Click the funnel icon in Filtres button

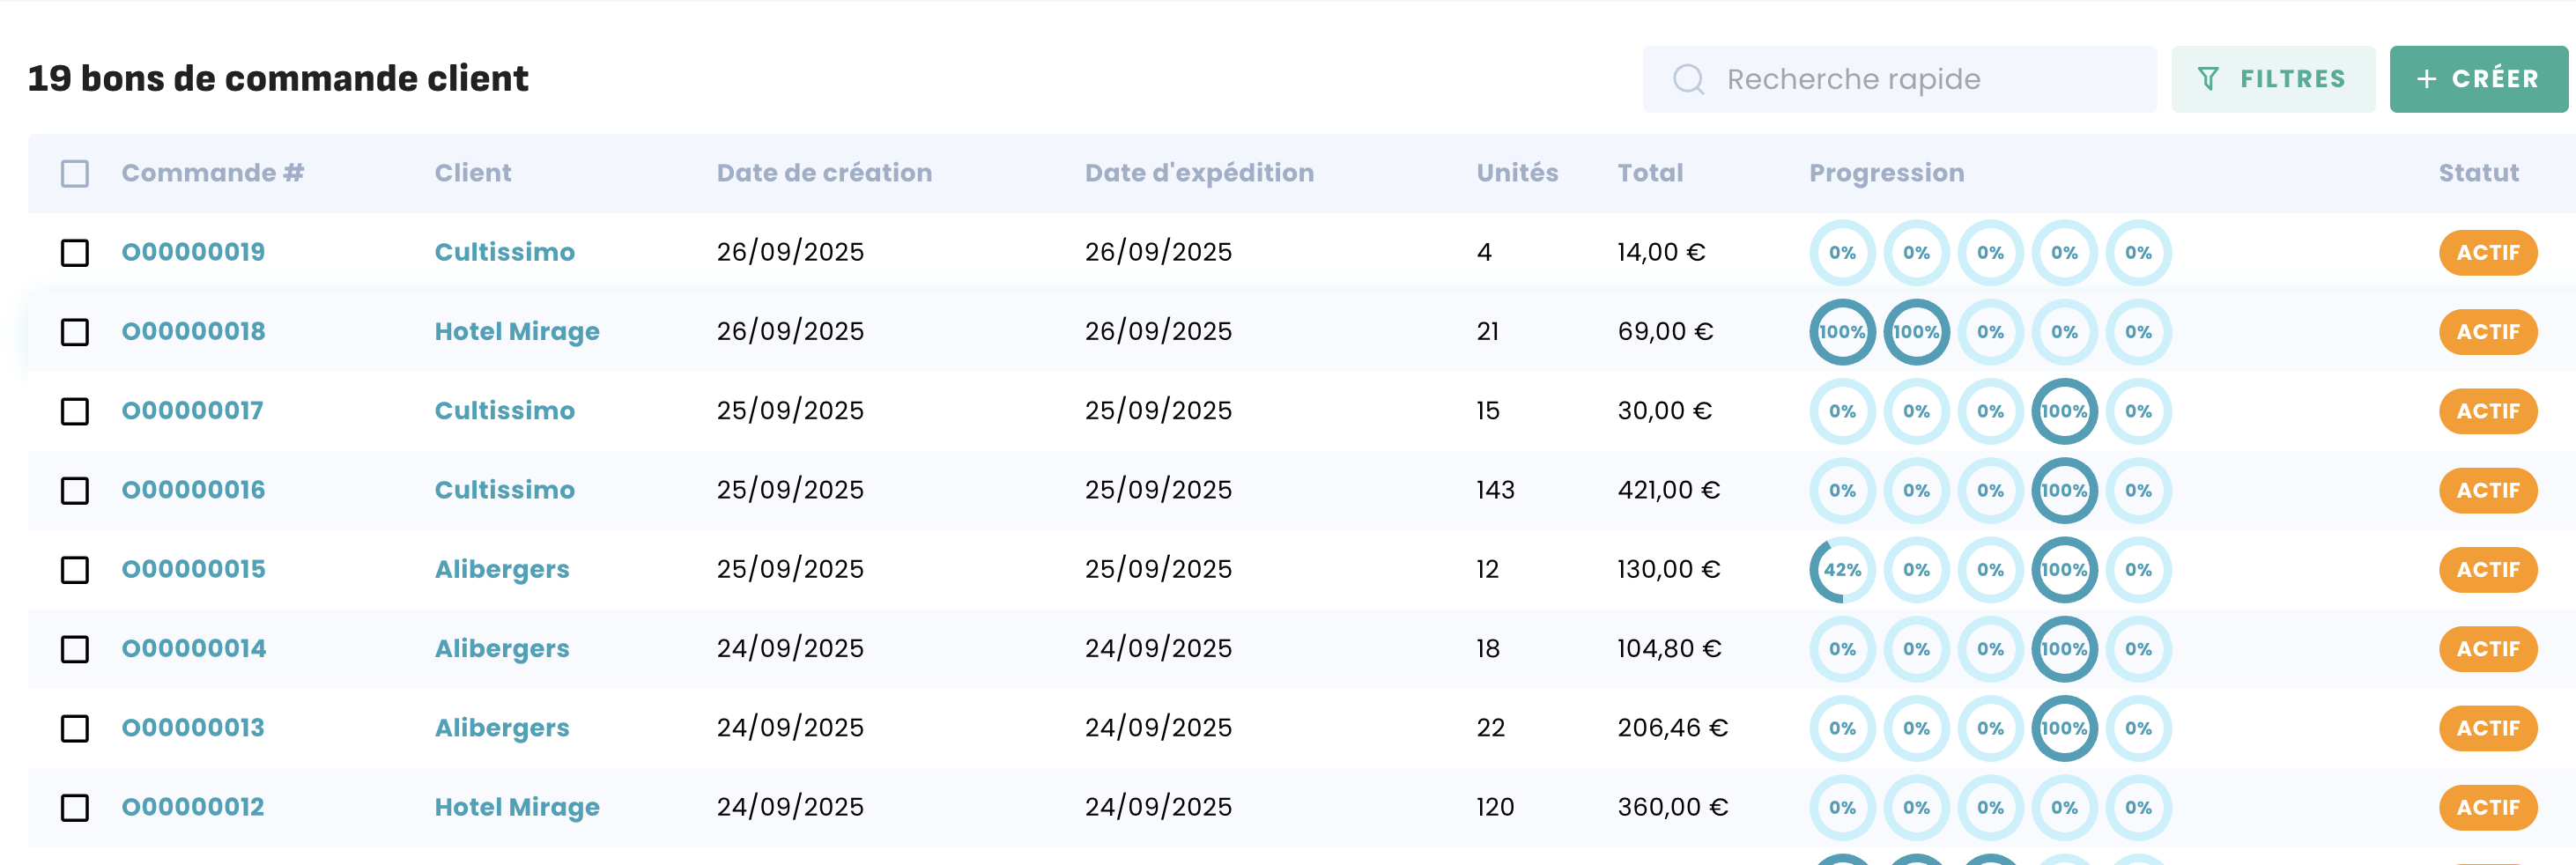pyautogui.click(x=2208, y=79)
